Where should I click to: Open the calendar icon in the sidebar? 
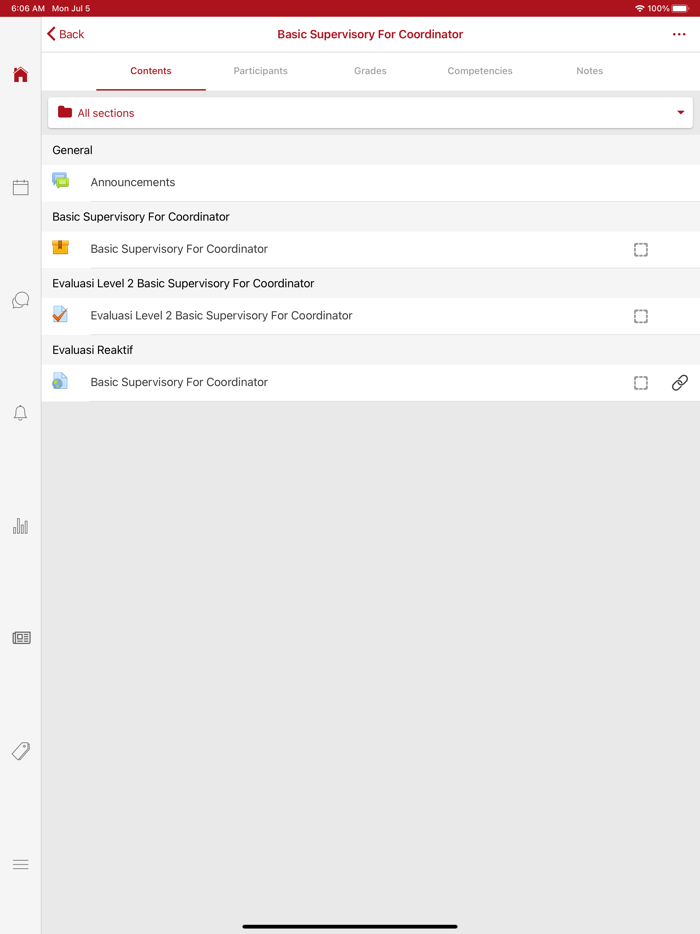(x=20, y=187)
